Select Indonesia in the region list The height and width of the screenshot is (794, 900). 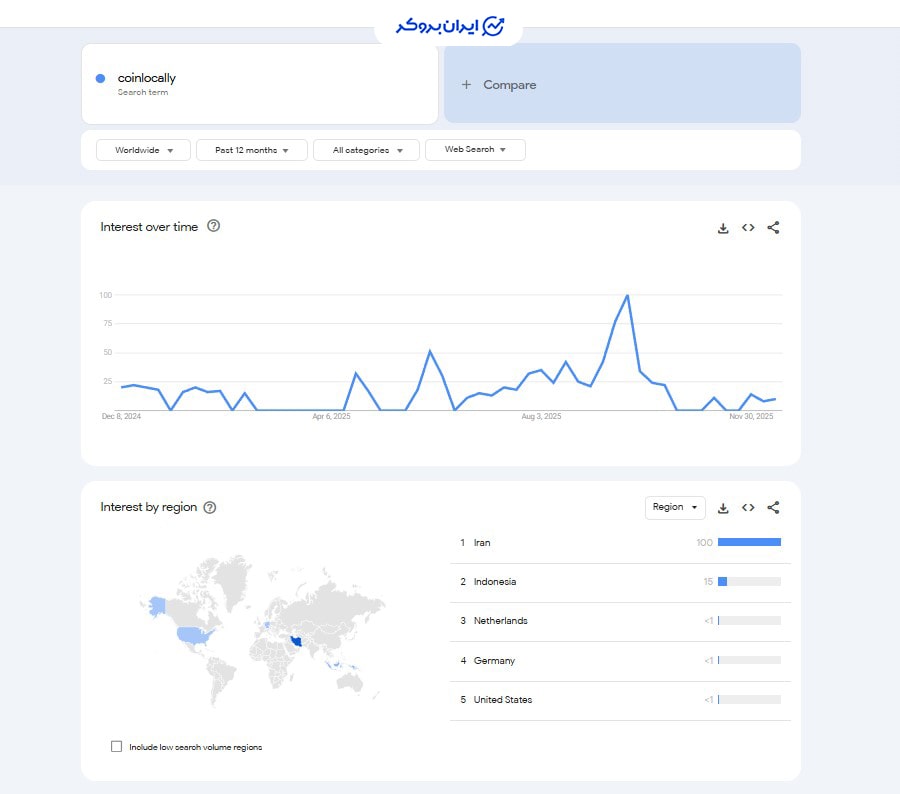(x=620, y=582)
